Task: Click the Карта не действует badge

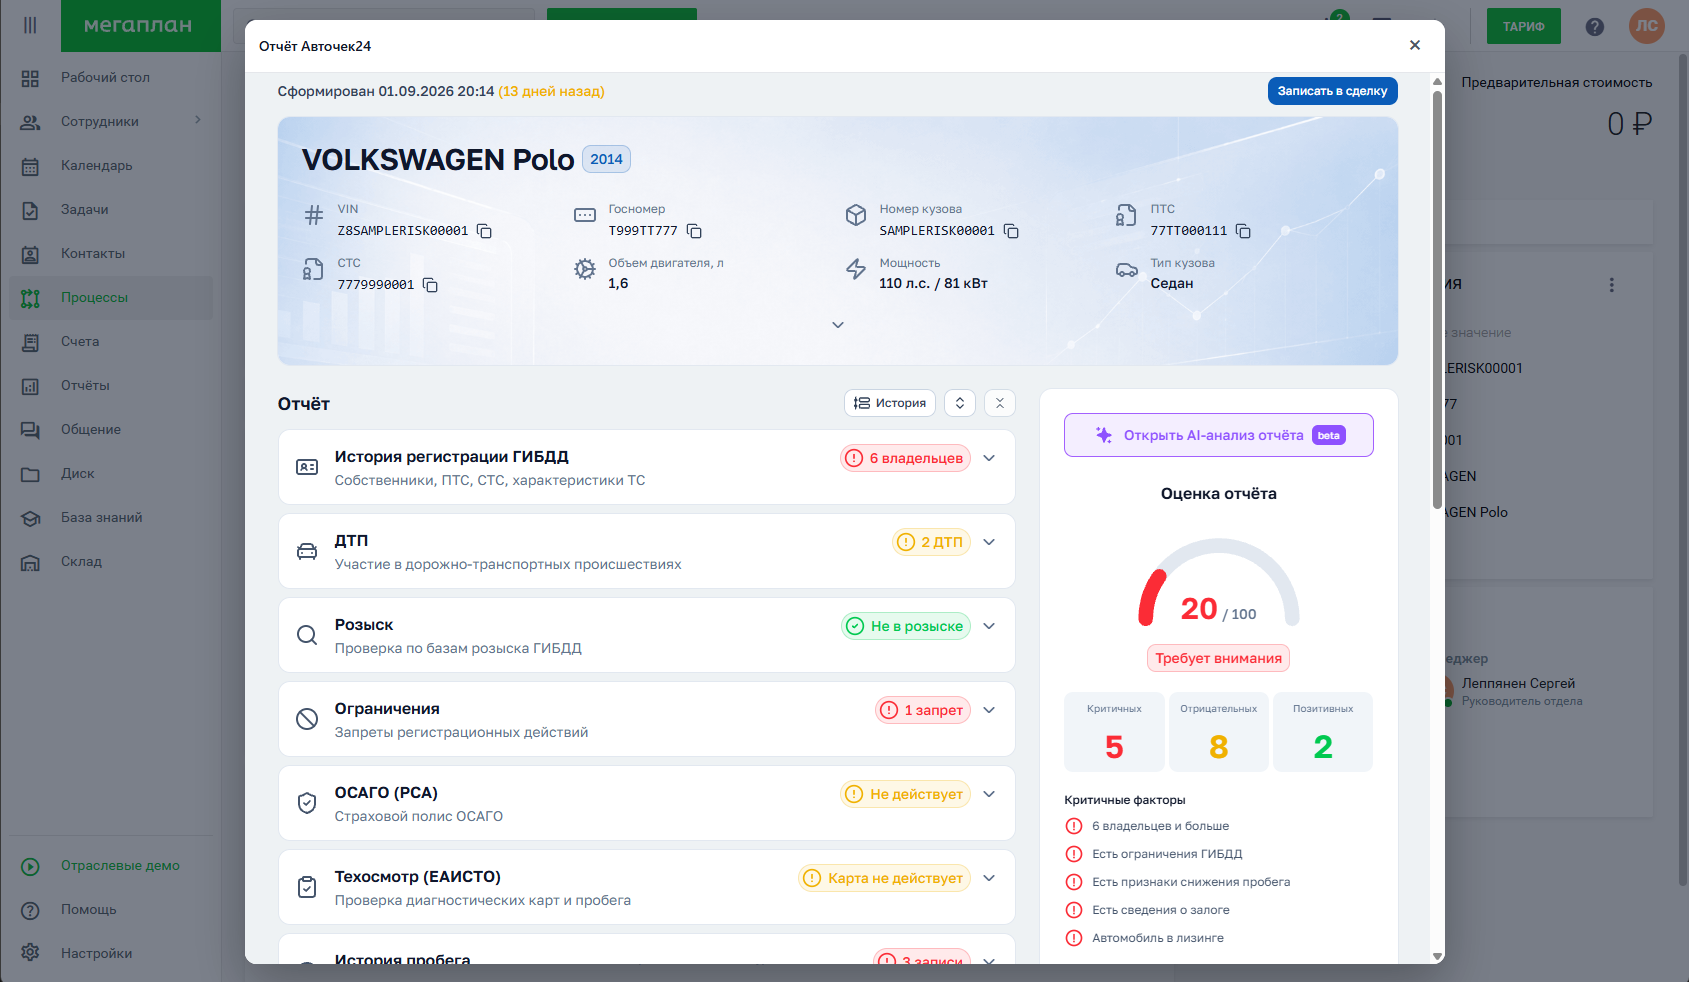Action: [884, 878]
